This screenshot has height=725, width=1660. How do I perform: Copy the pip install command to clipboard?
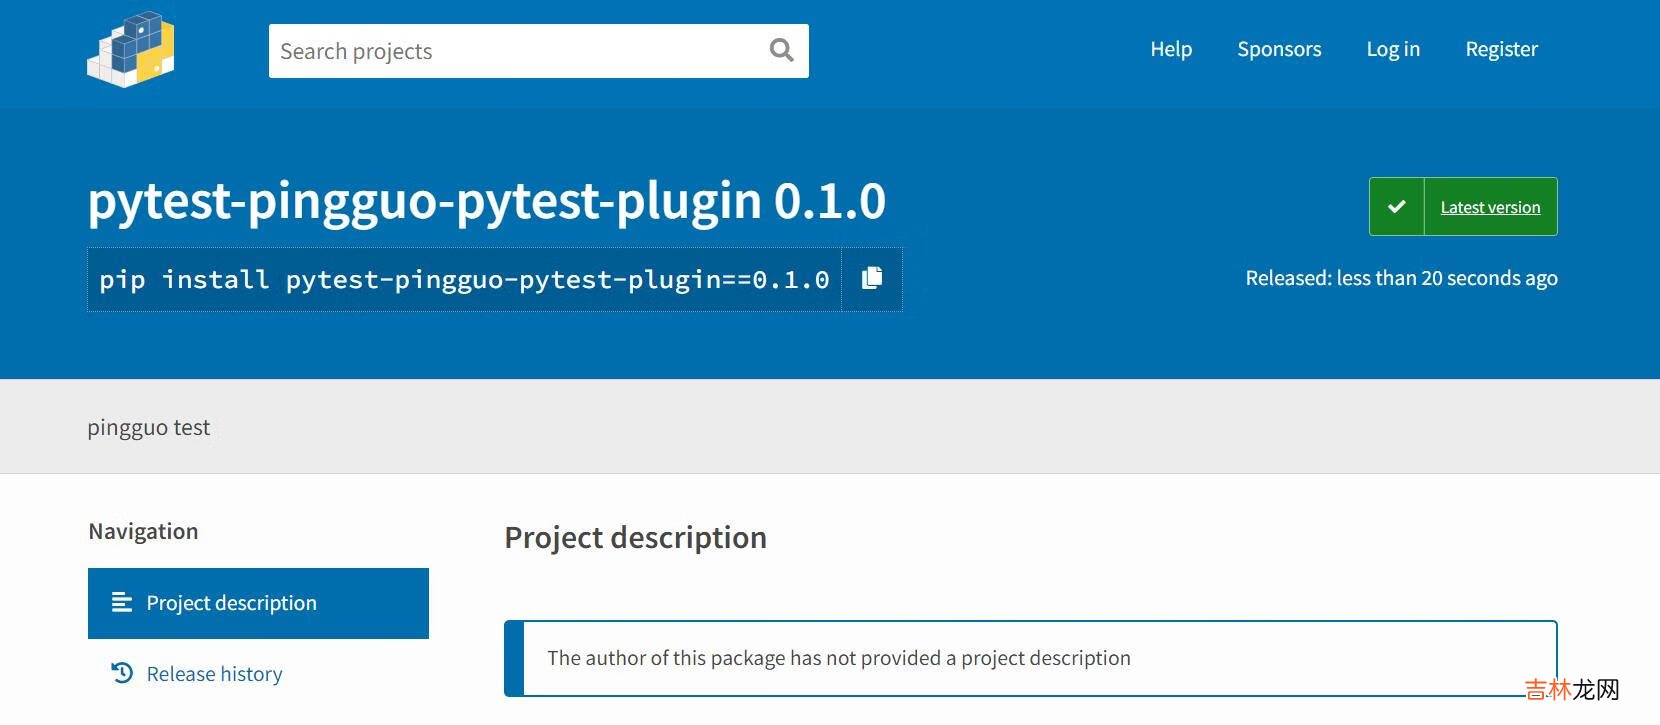pyautogui.click(x=872, y=279)
